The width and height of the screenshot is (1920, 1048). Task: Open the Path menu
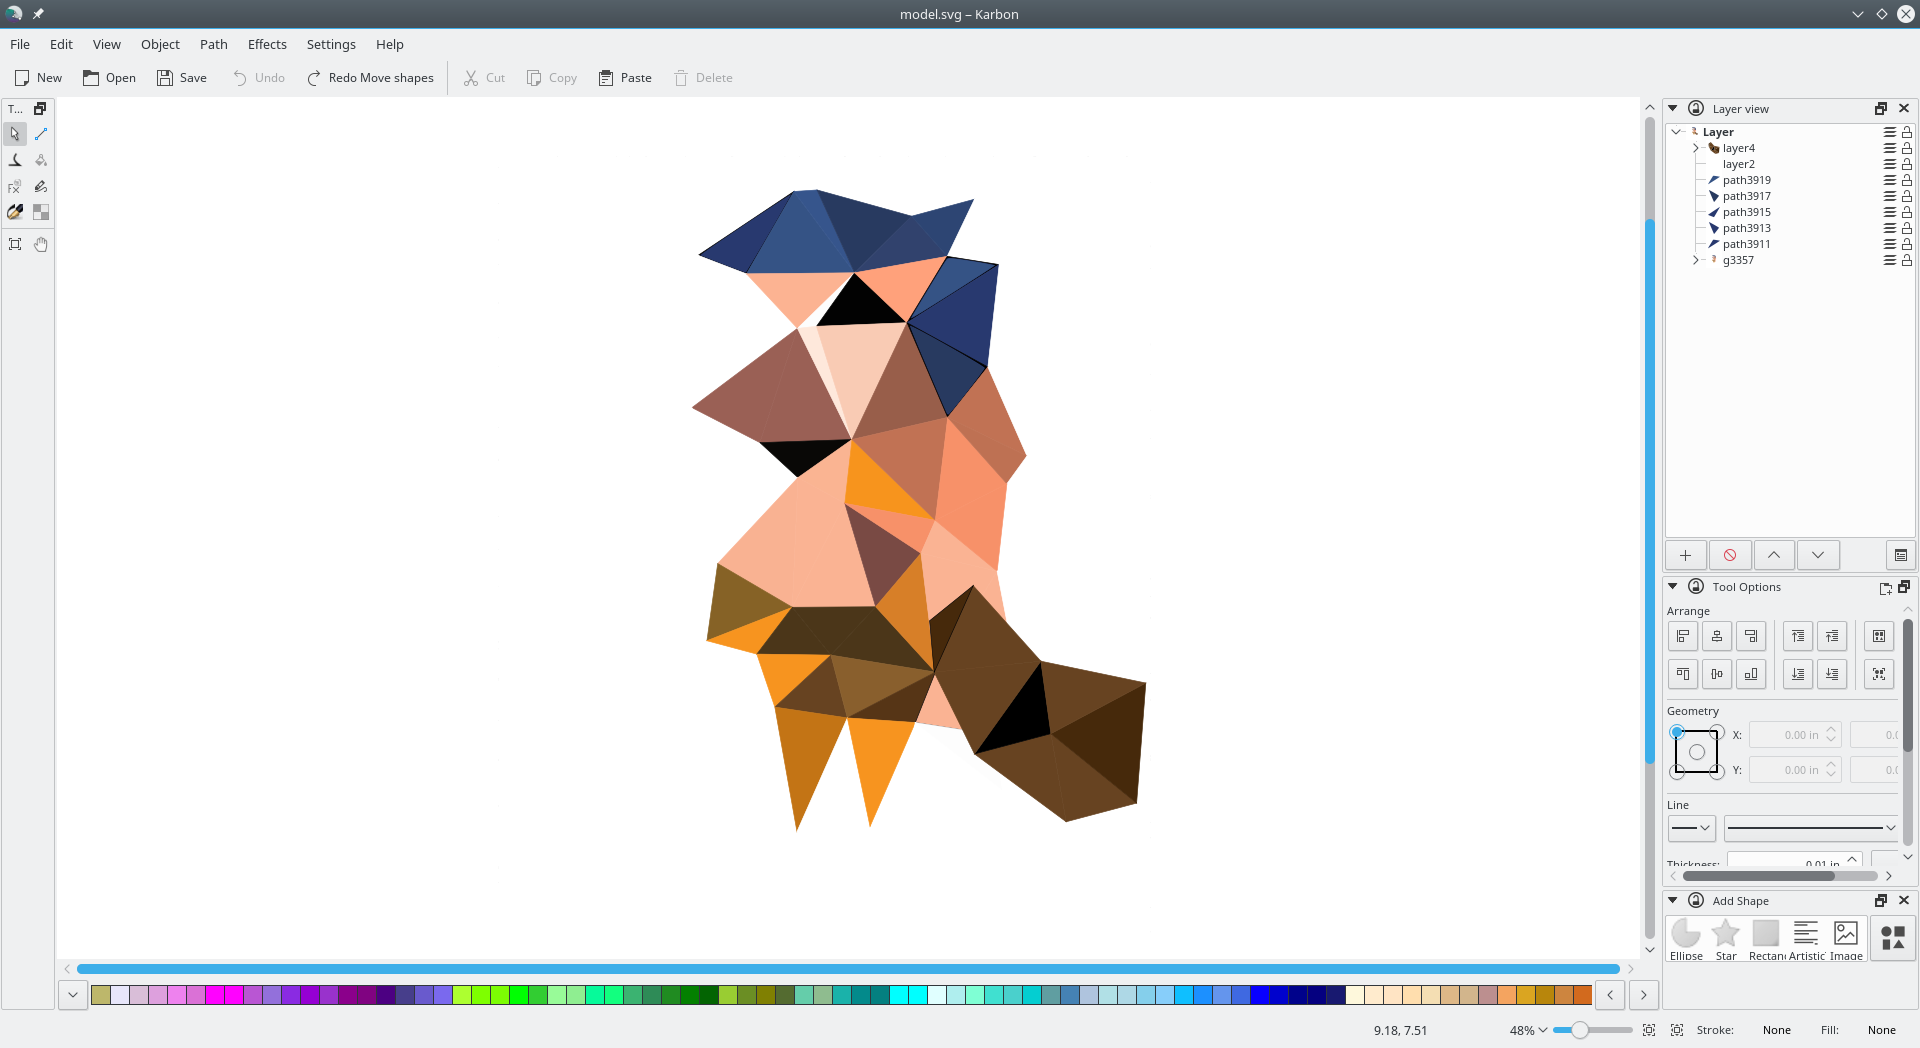[x=213, y=44]
